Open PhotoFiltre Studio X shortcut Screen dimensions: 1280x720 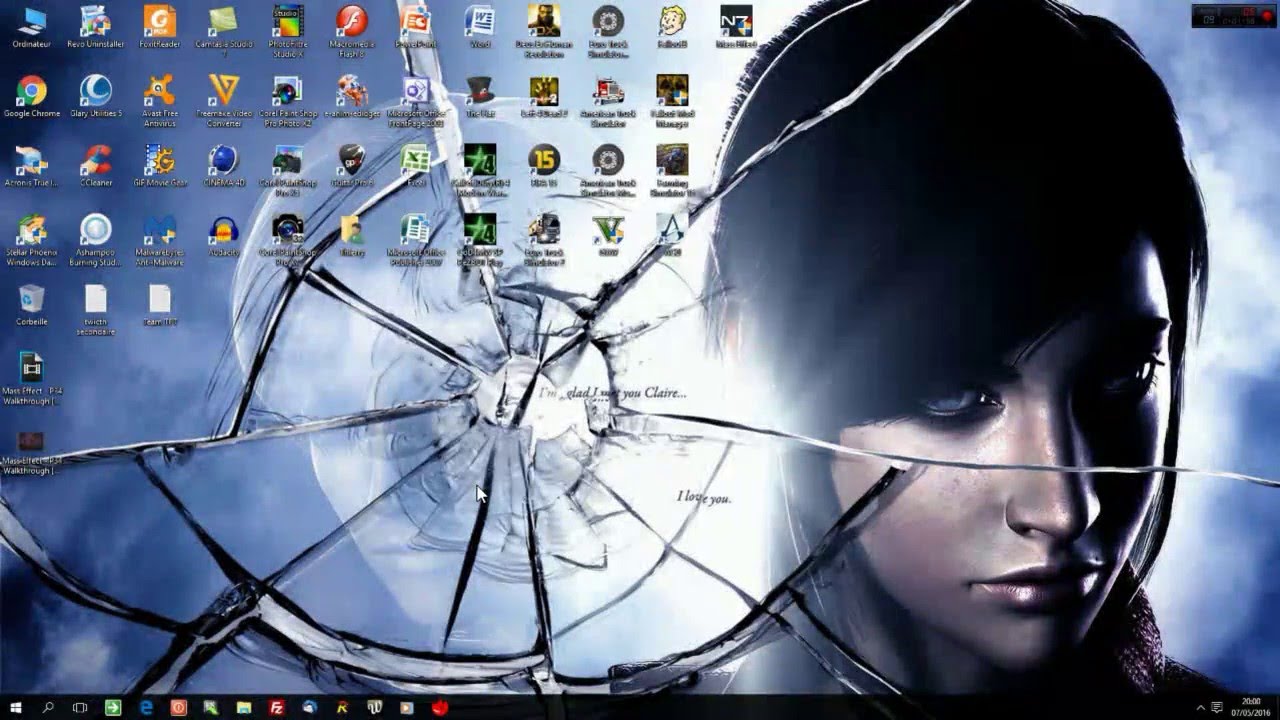288,31
